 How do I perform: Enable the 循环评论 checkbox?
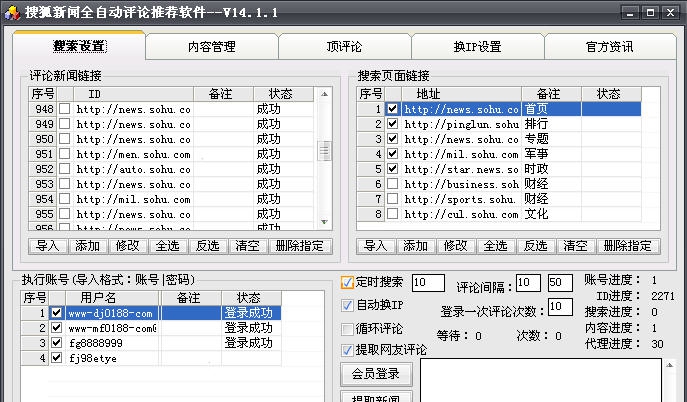click(x=347, y=329)
